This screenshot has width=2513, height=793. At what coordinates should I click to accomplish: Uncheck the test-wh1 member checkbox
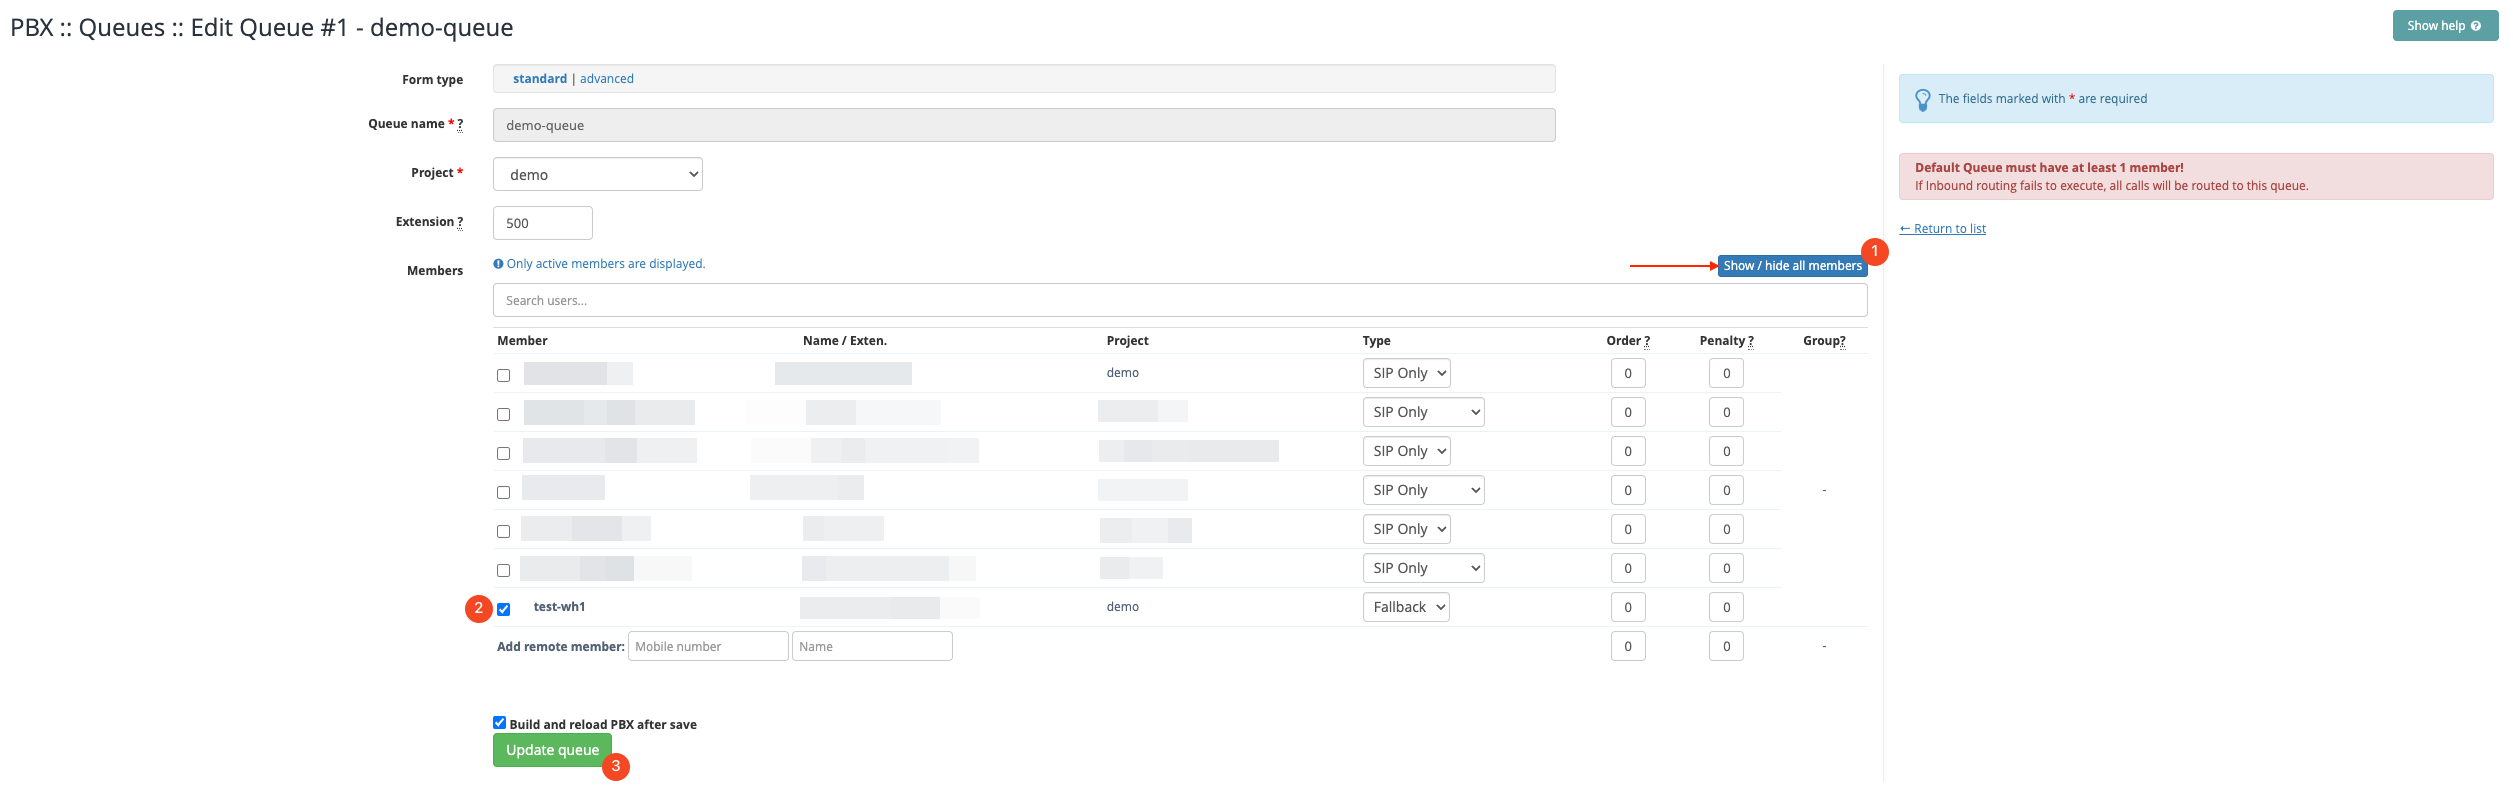pos(504,609)
